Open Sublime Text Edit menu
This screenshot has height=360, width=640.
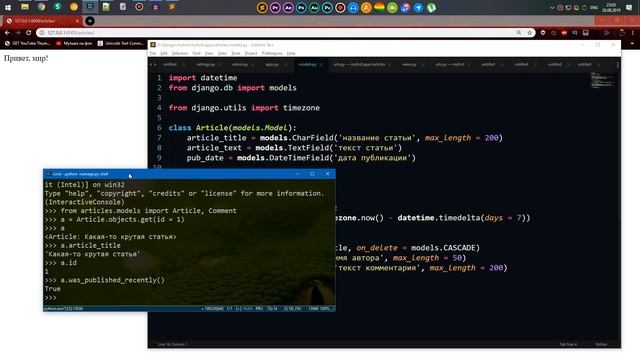click(164, 53)
